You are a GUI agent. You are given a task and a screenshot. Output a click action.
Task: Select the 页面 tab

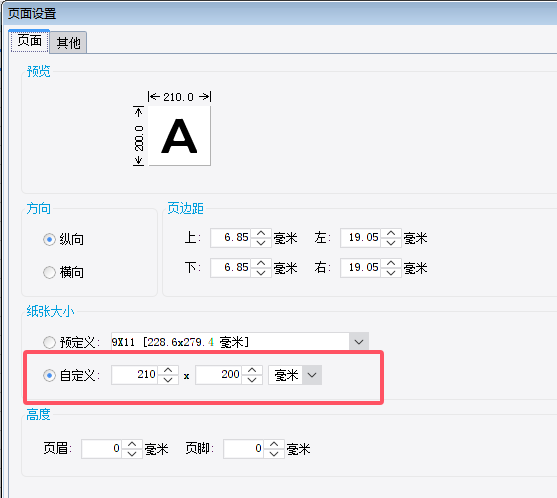click(x=29, y=41)
